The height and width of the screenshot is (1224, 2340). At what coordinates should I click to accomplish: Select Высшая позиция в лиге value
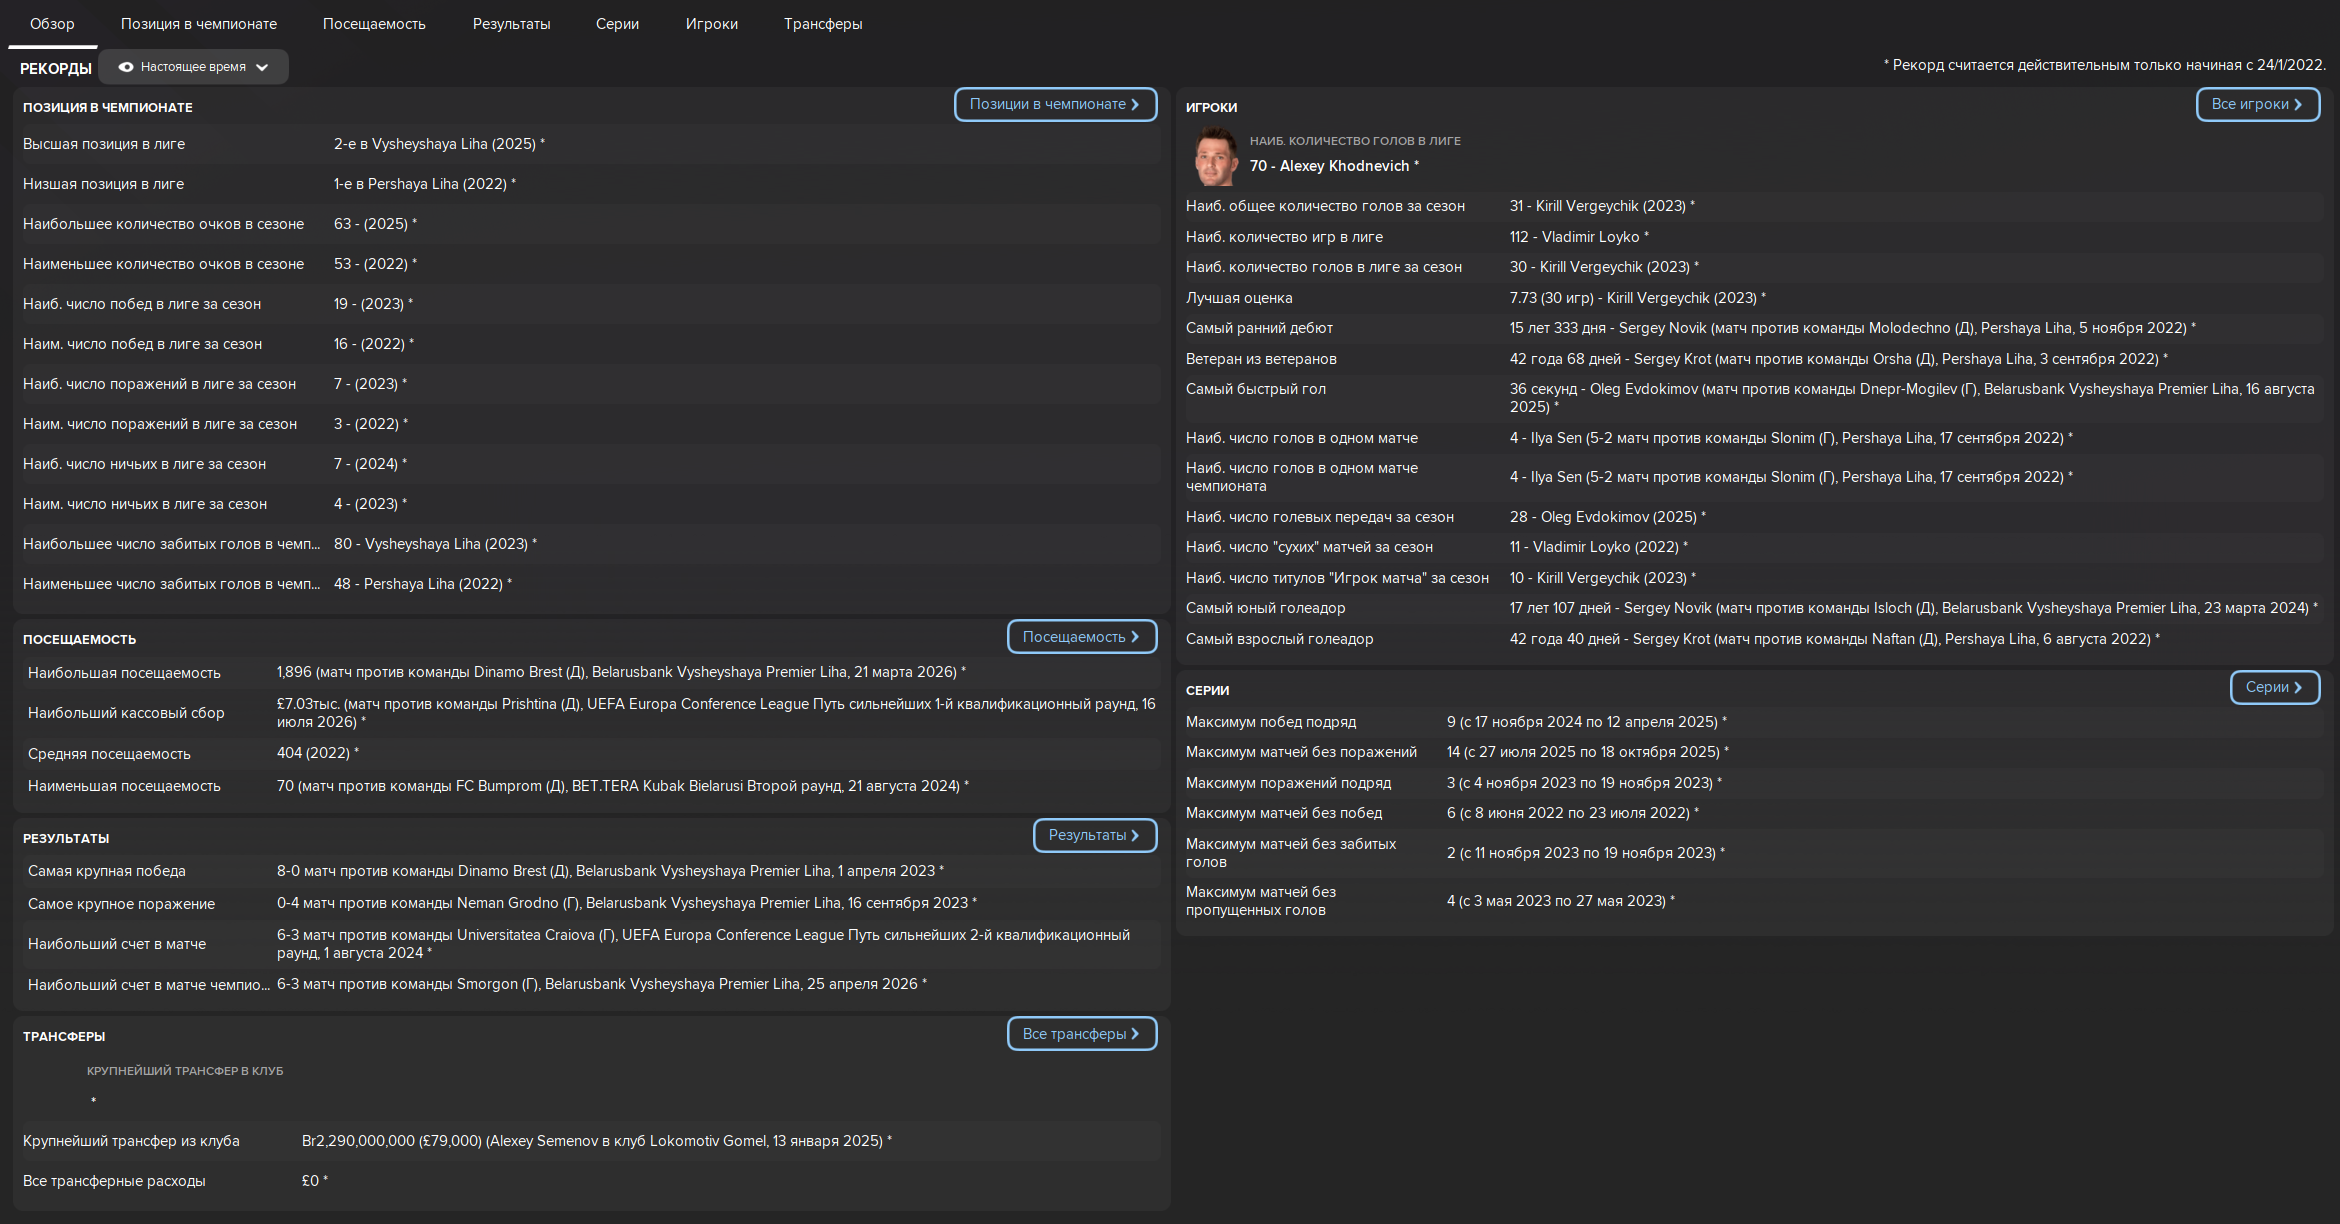(439, 144)
